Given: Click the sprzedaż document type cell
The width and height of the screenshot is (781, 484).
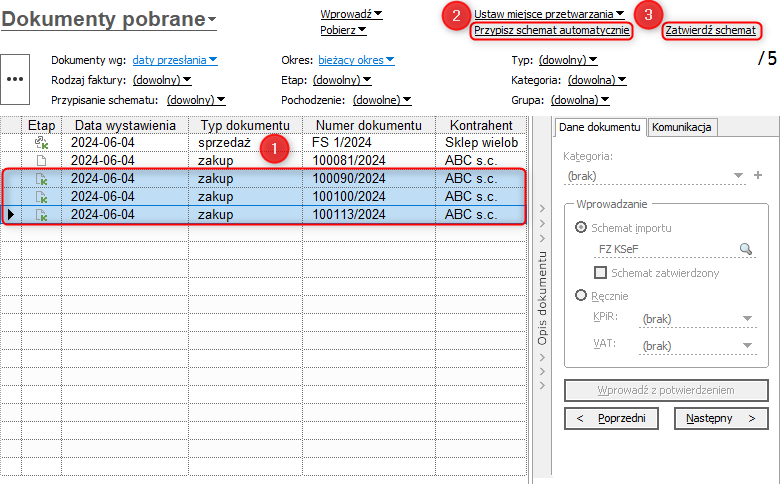Looking at the screenshot, I should click(245, 143).
